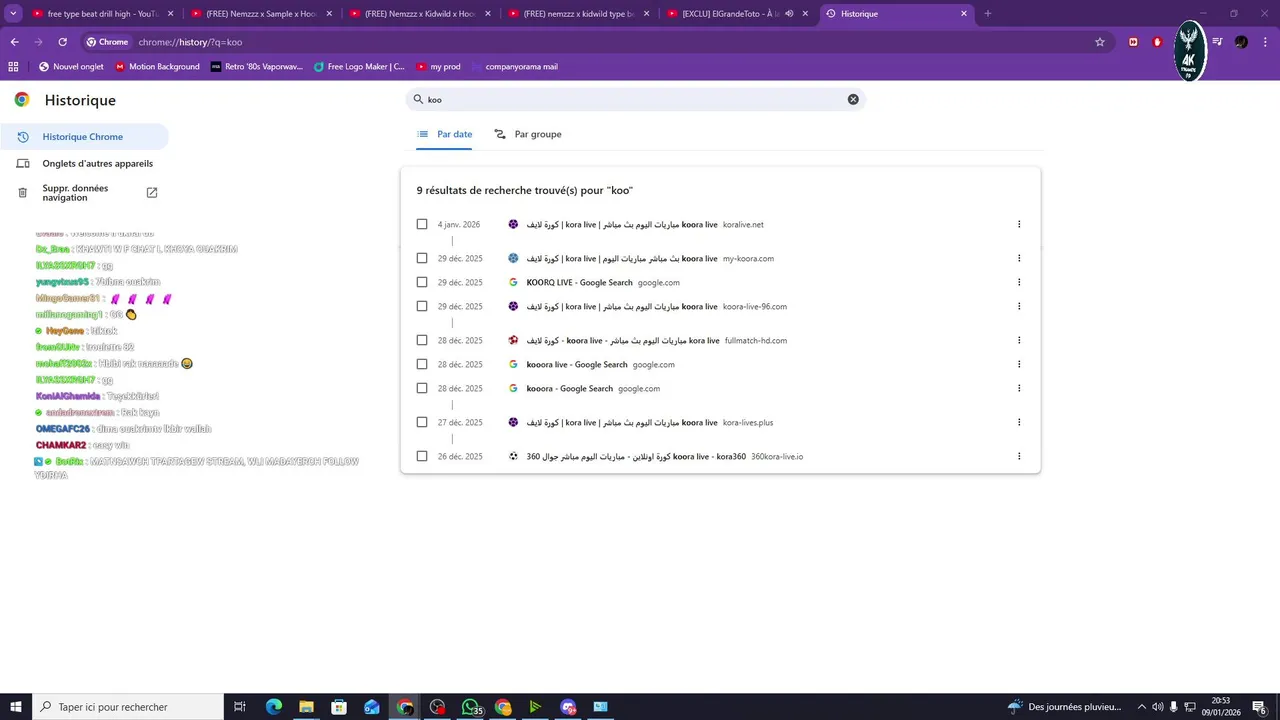Screen dimensions: 1280x720
Task: Open more actions for koralive.net entry
Action: coord(1019,224)
